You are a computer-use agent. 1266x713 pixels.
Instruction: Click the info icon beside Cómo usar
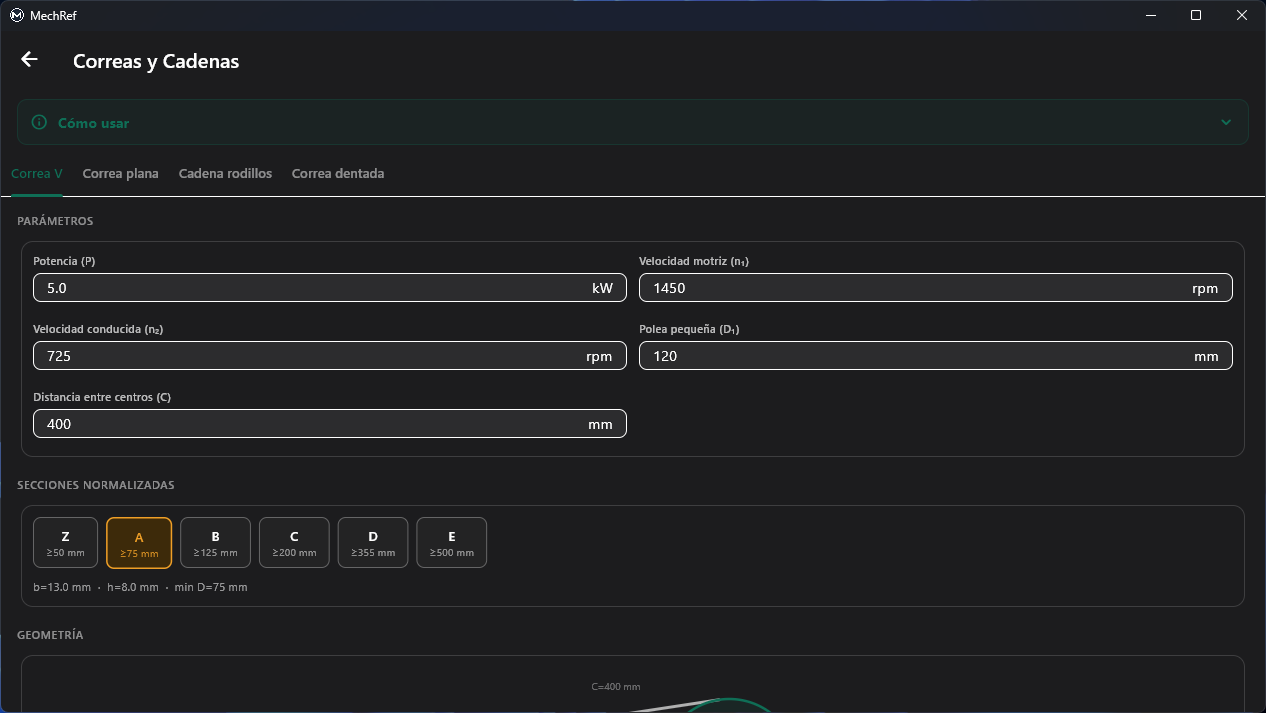[39, 123]
